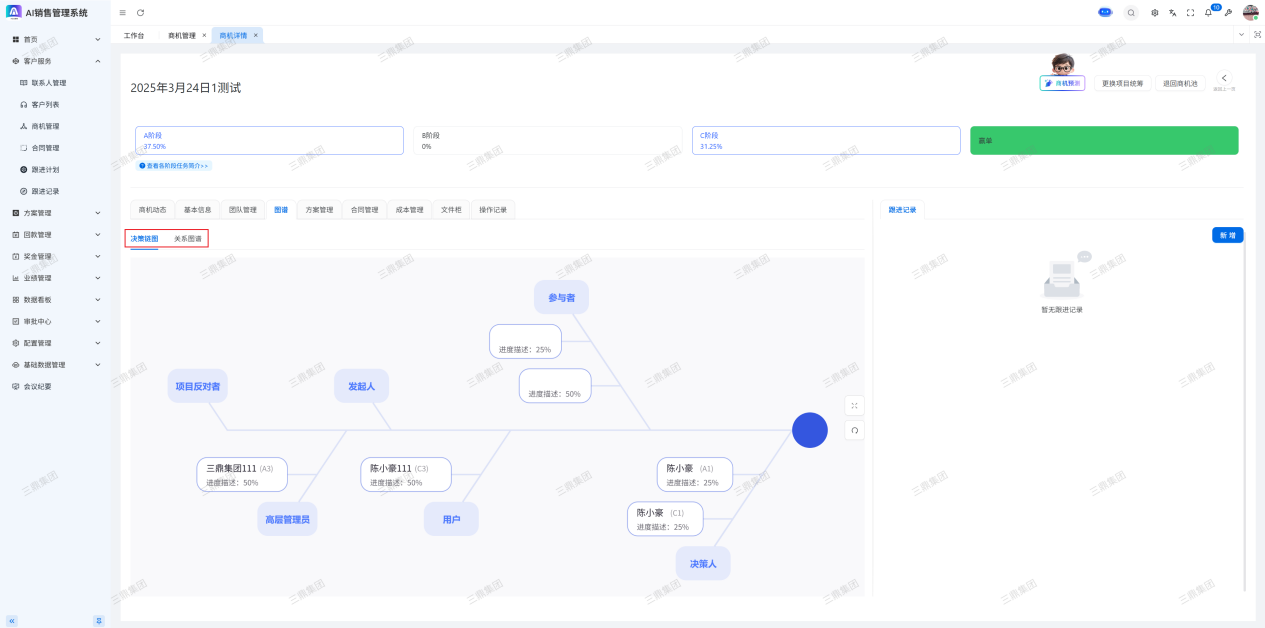This screenshot has width=1265, height=628.
Task: Click the language translation icon
Action: click(x=1172, y=13)
